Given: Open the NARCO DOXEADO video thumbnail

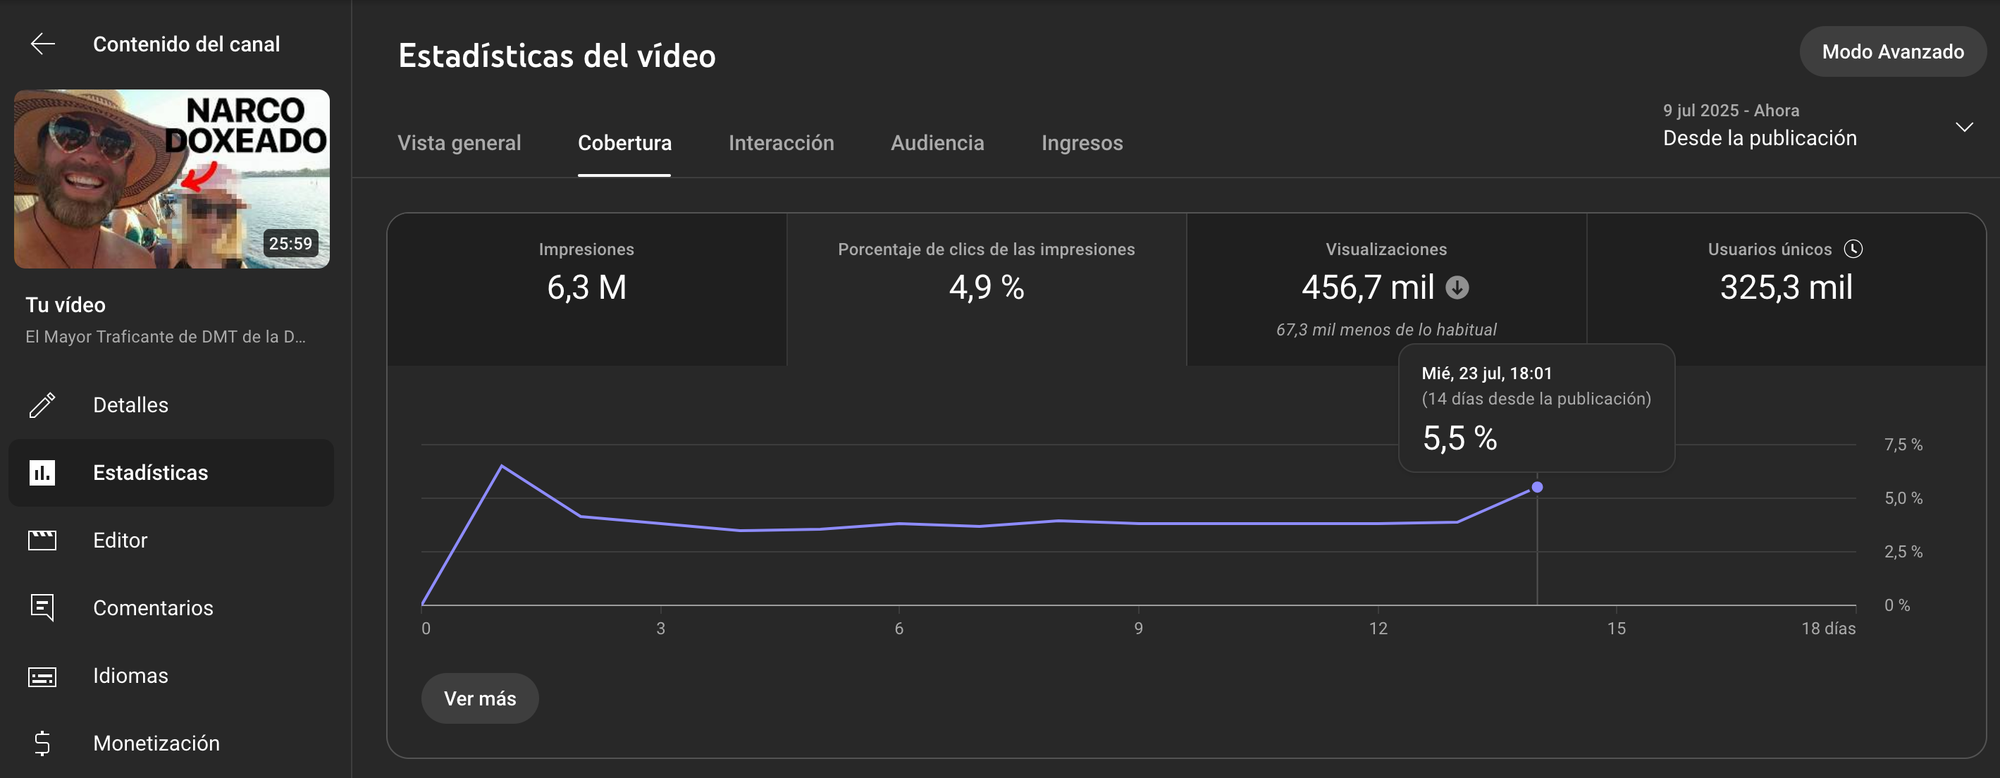Looking at the screenshot, I should (172, 179).
